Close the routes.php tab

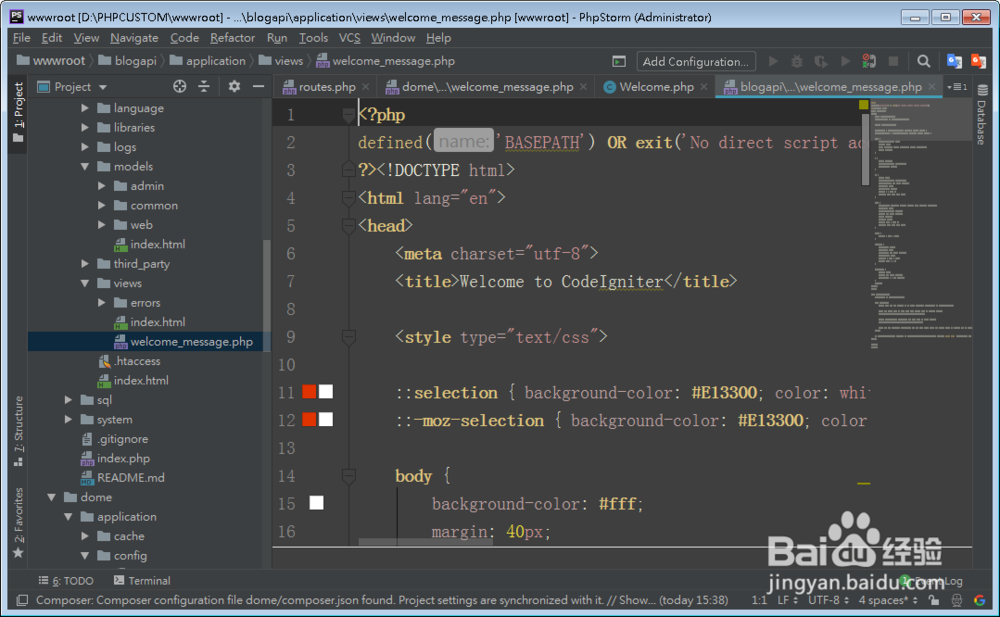[x=365, y=87]
